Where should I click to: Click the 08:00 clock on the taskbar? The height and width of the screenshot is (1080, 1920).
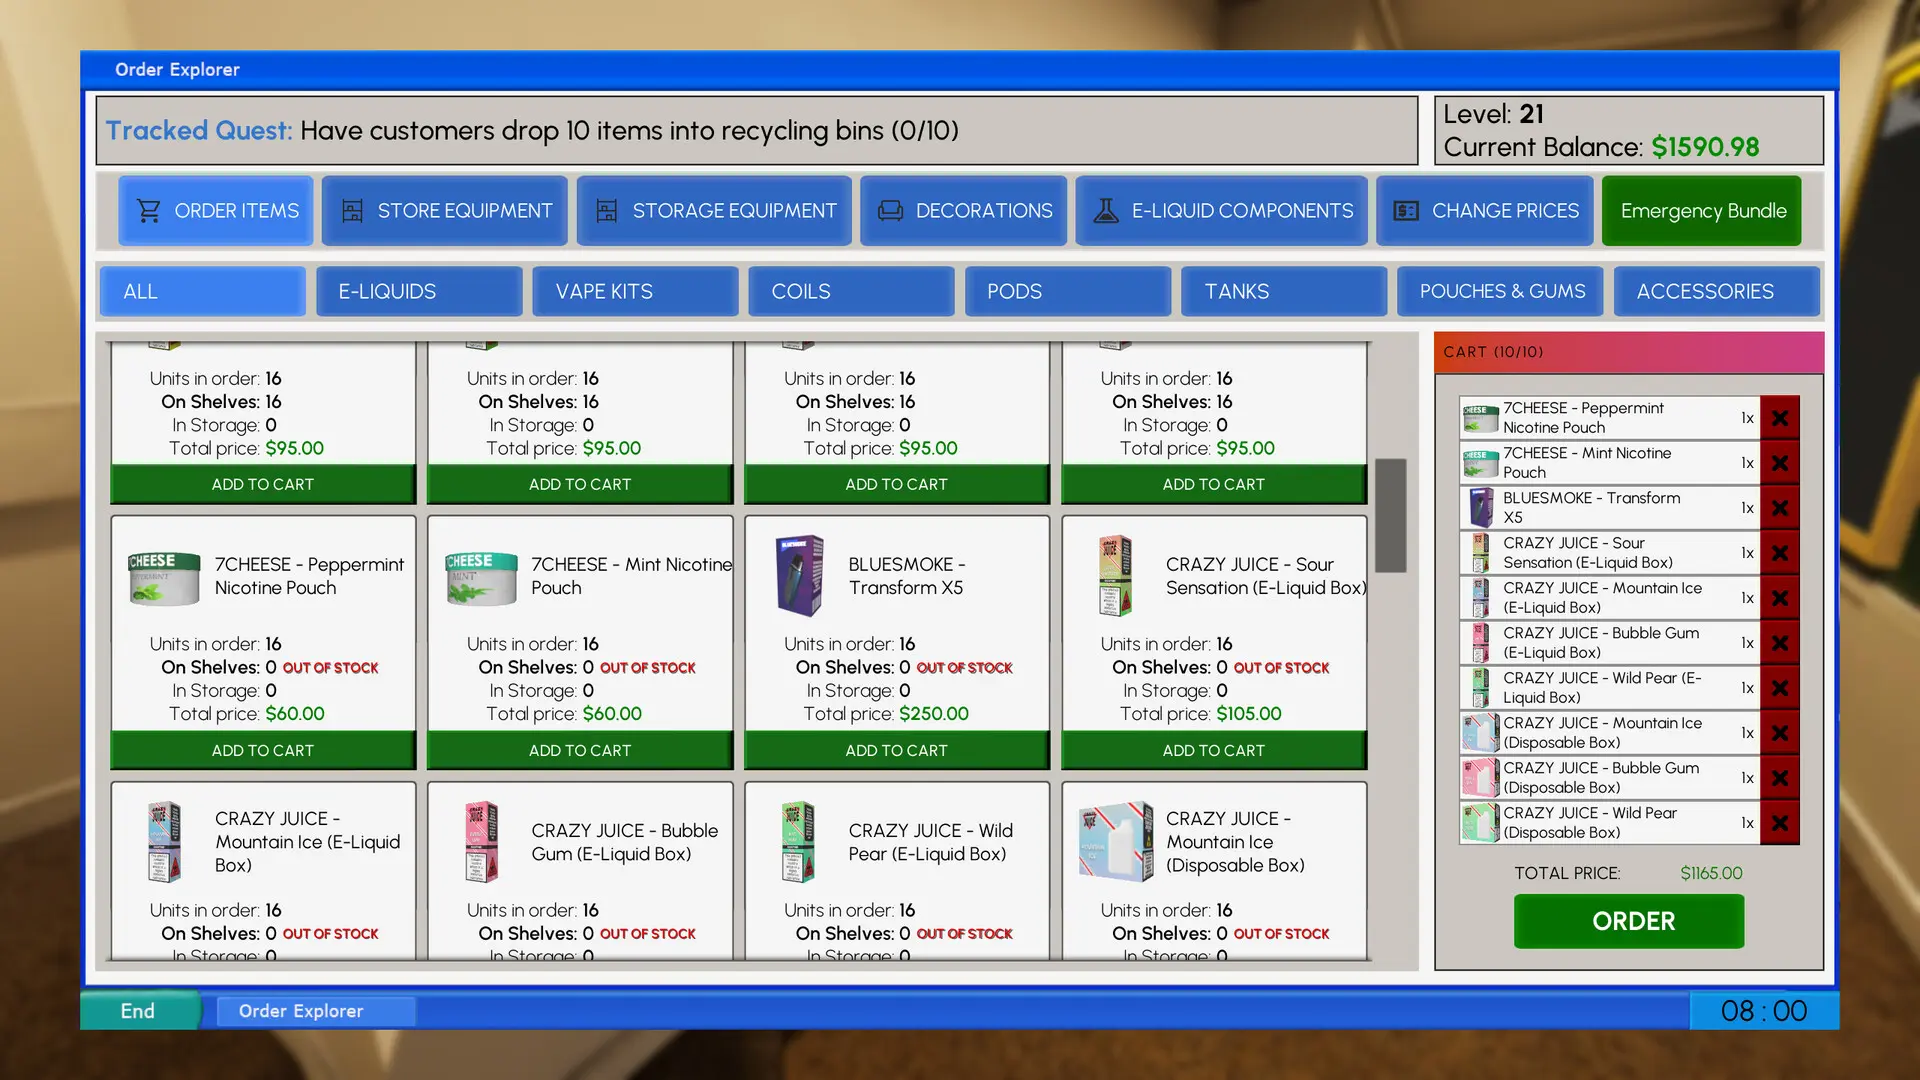1764,1011
